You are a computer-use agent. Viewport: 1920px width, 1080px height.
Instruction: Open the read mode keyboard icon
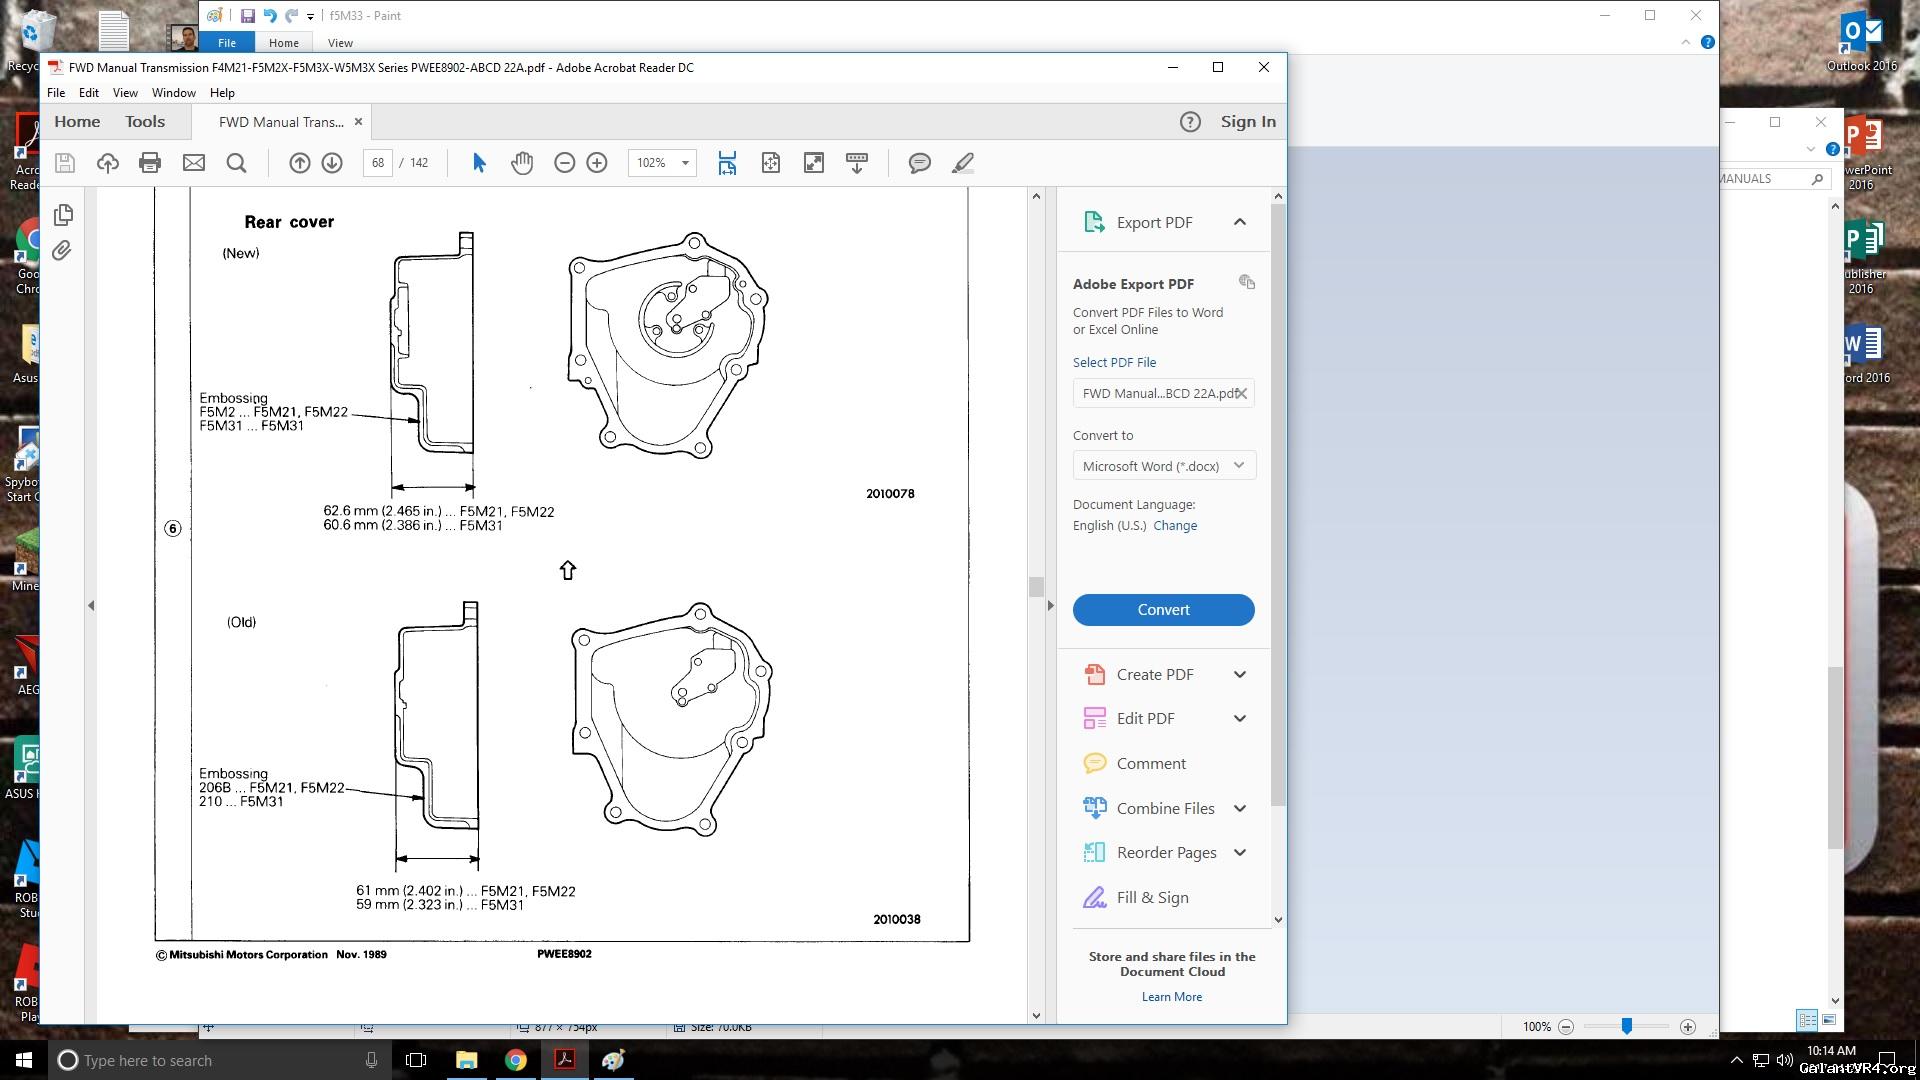(857, 163)
